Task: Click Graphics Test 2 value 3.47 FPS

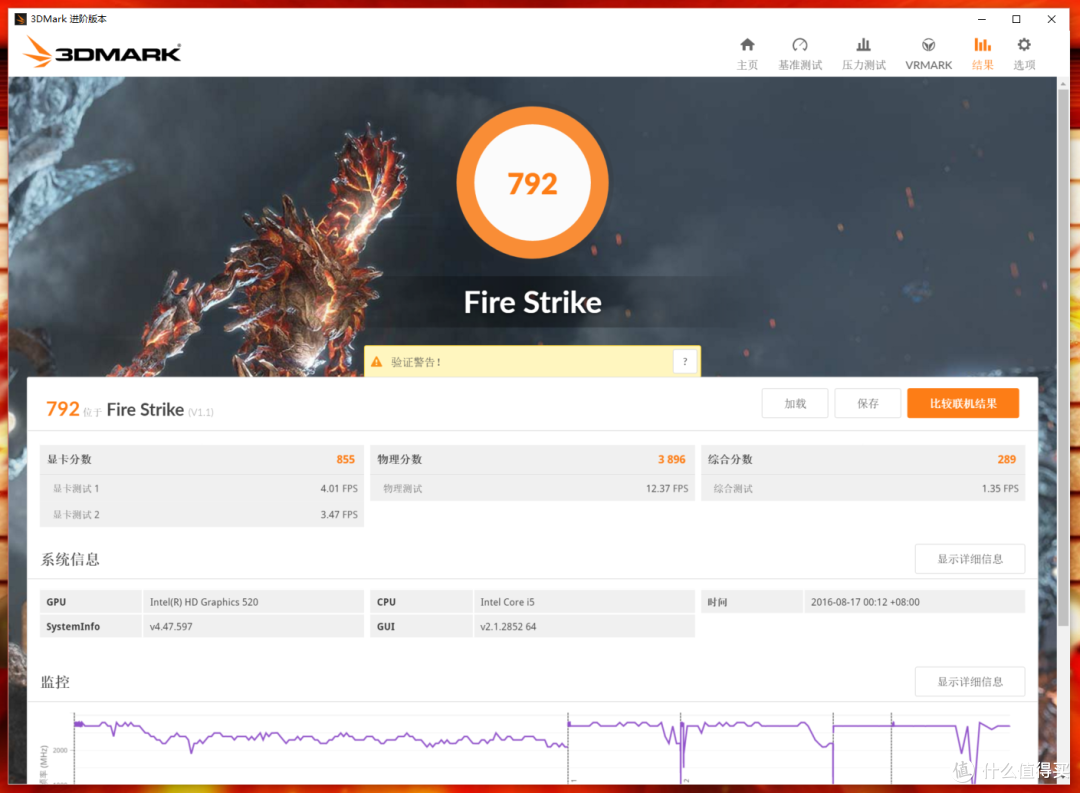Action: [339, 515]
